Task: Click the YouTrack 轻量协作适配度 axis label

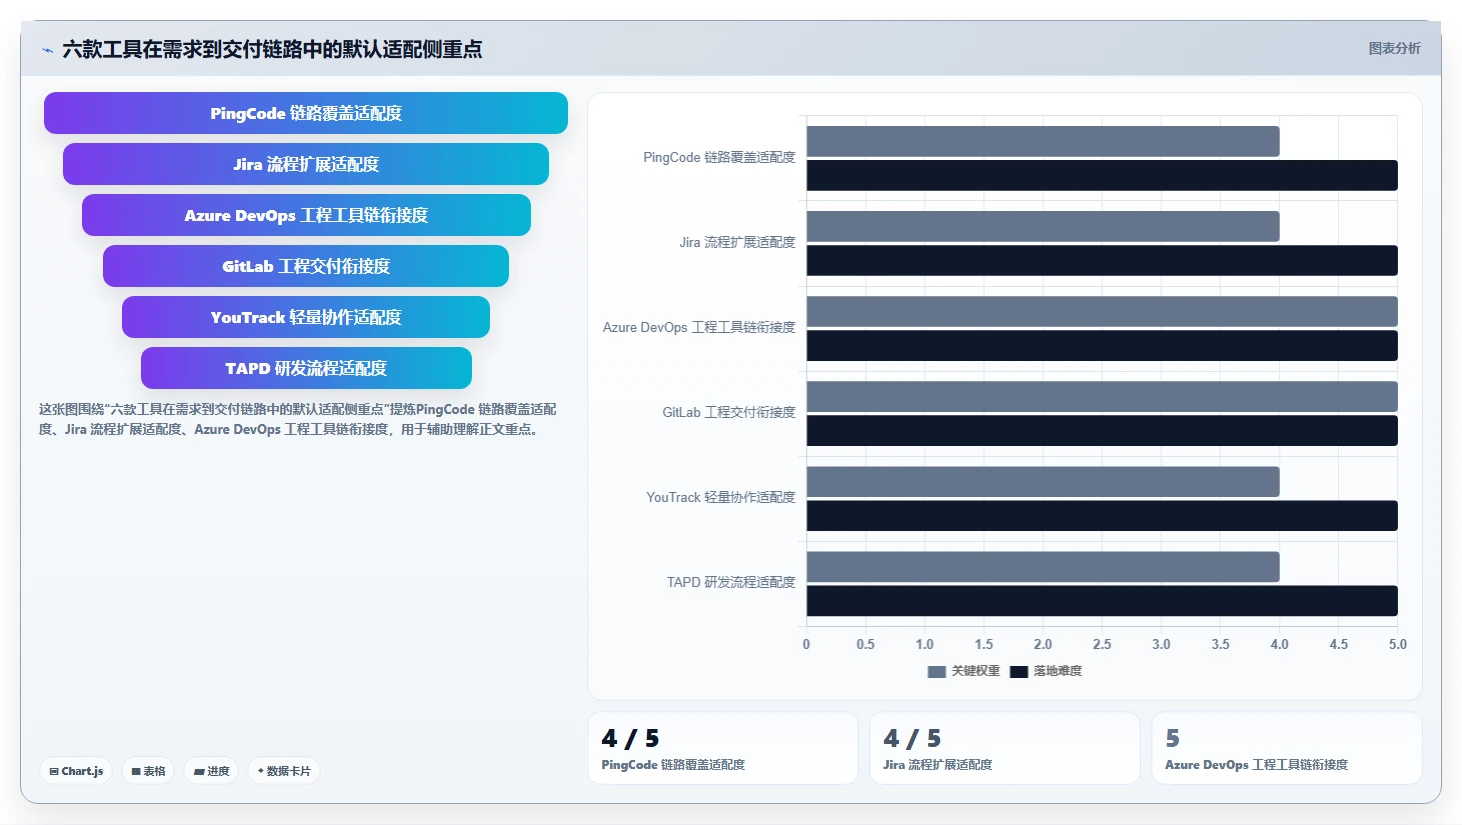Action: pos(721,497)
